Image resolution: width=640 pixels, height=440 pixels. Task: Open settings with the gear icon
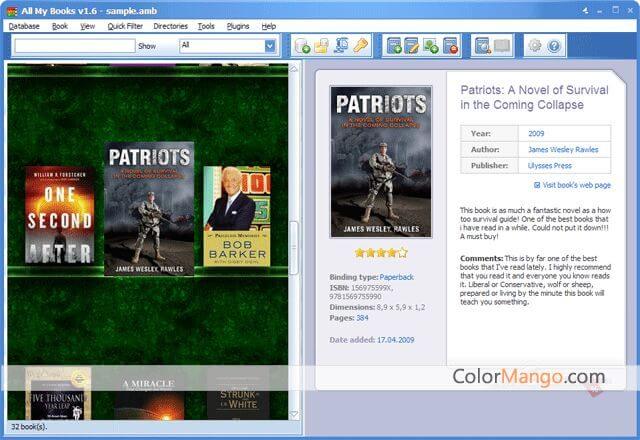pos(535,46)
